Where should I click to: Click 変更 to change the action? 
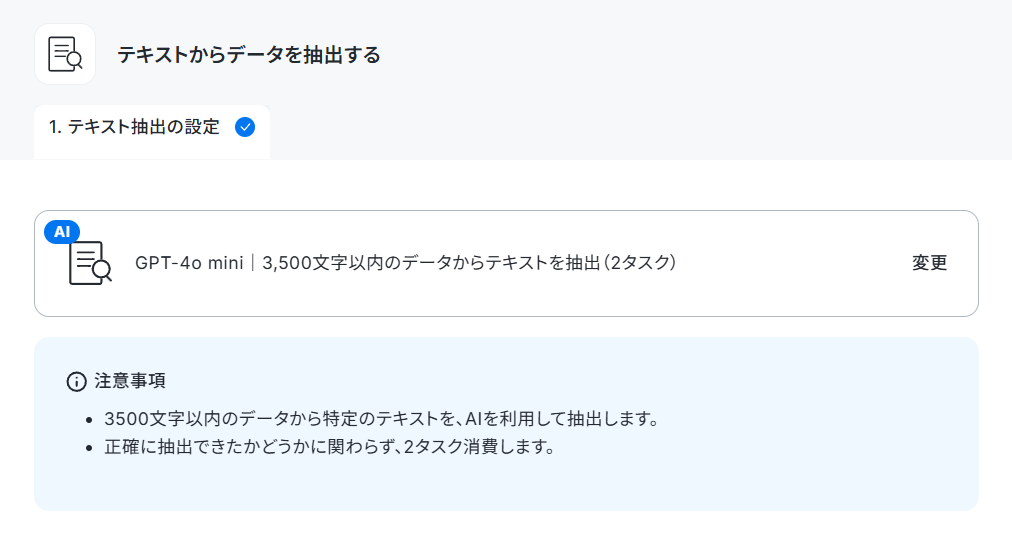coord(929,263)
